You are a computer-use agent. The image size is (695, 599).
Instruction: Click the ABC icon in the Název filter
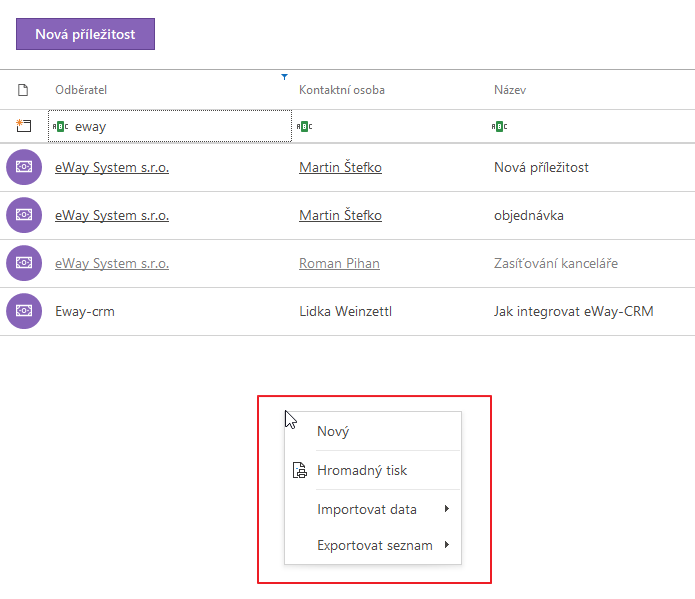[x=500, y=126]
